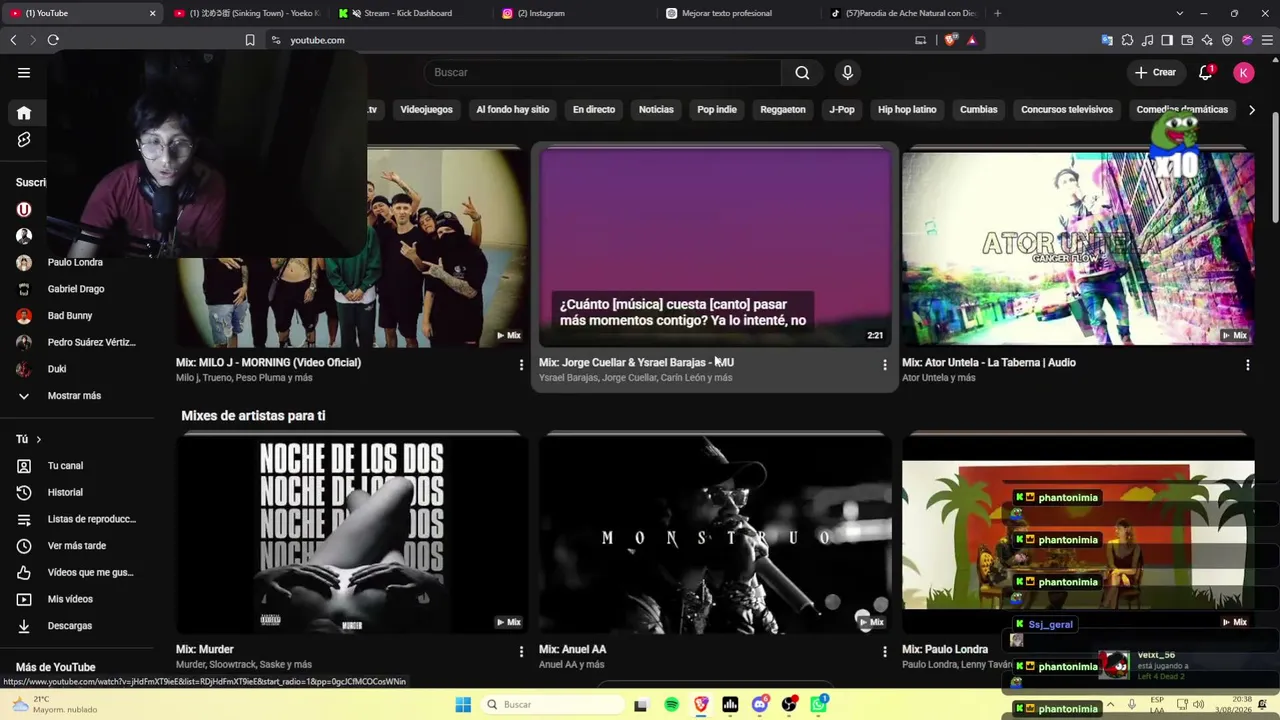Open the Bad Bunny subscription

pyautogui.click(x=69, y=316)
